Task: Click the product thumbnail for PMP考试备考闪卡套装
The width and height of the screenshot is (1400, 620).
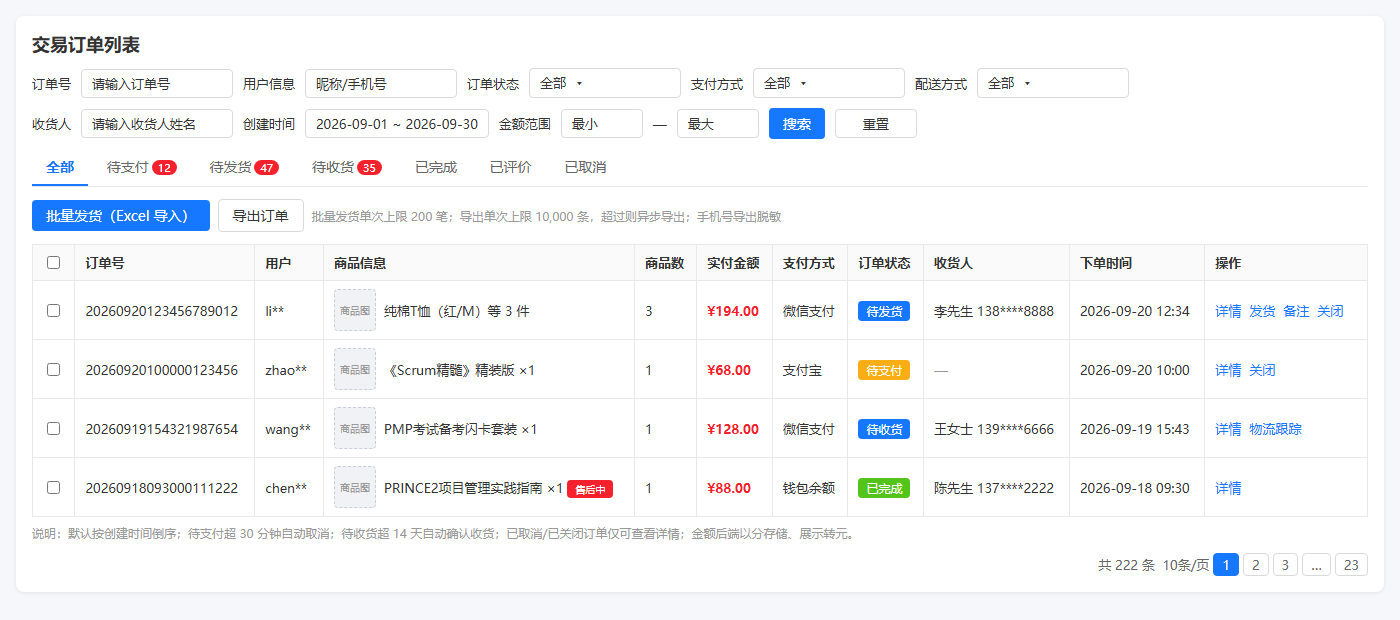Action: click(x=355, y=429)
